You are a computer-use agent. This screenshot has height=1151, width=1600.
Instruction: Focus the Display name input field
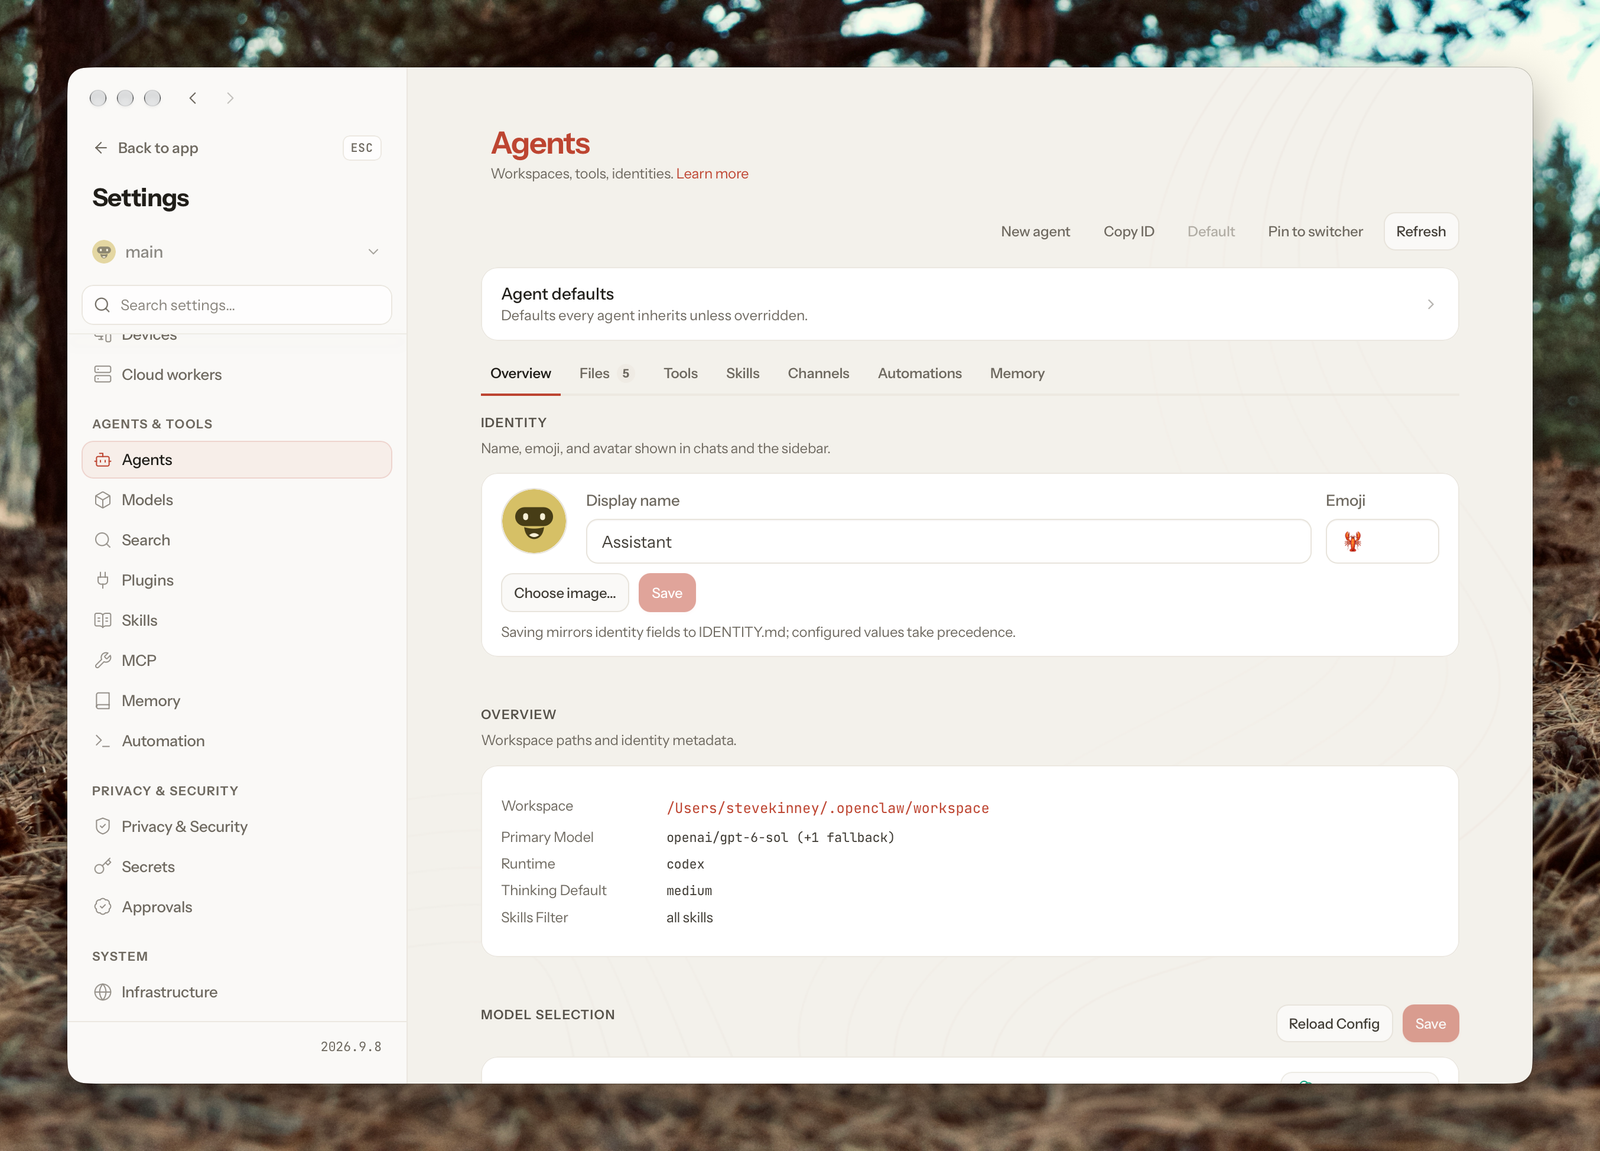948,541
